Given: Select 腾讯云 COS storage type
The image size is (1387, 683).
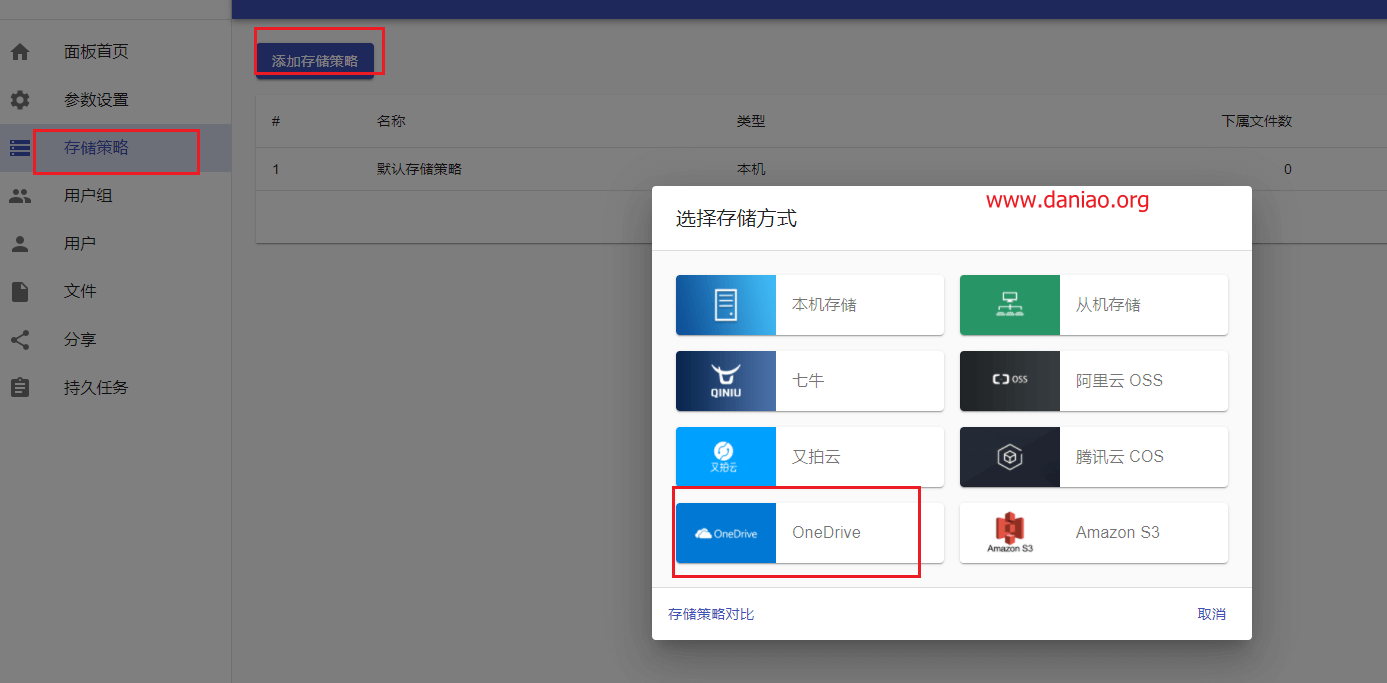Looking at the screenshot, I should click(x=1094, y=457).
